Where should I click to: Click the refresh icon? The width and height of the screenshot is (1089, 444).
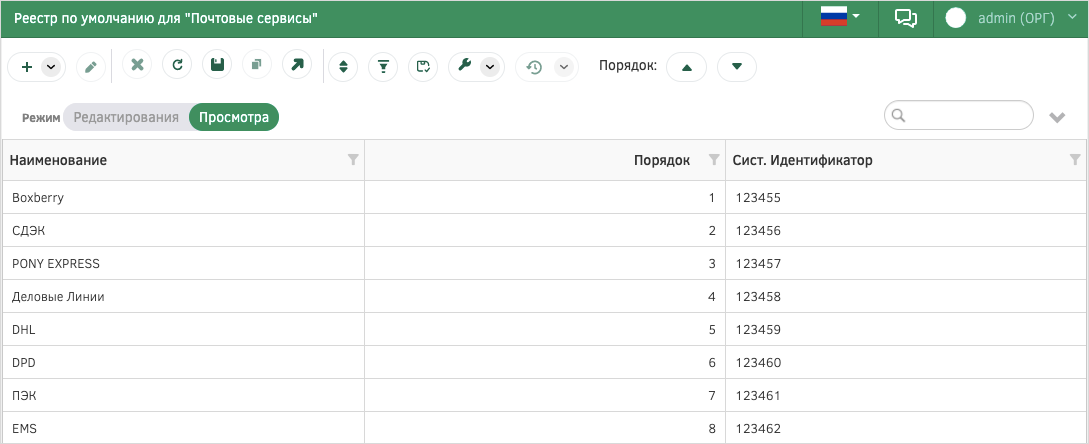[177, 65]
